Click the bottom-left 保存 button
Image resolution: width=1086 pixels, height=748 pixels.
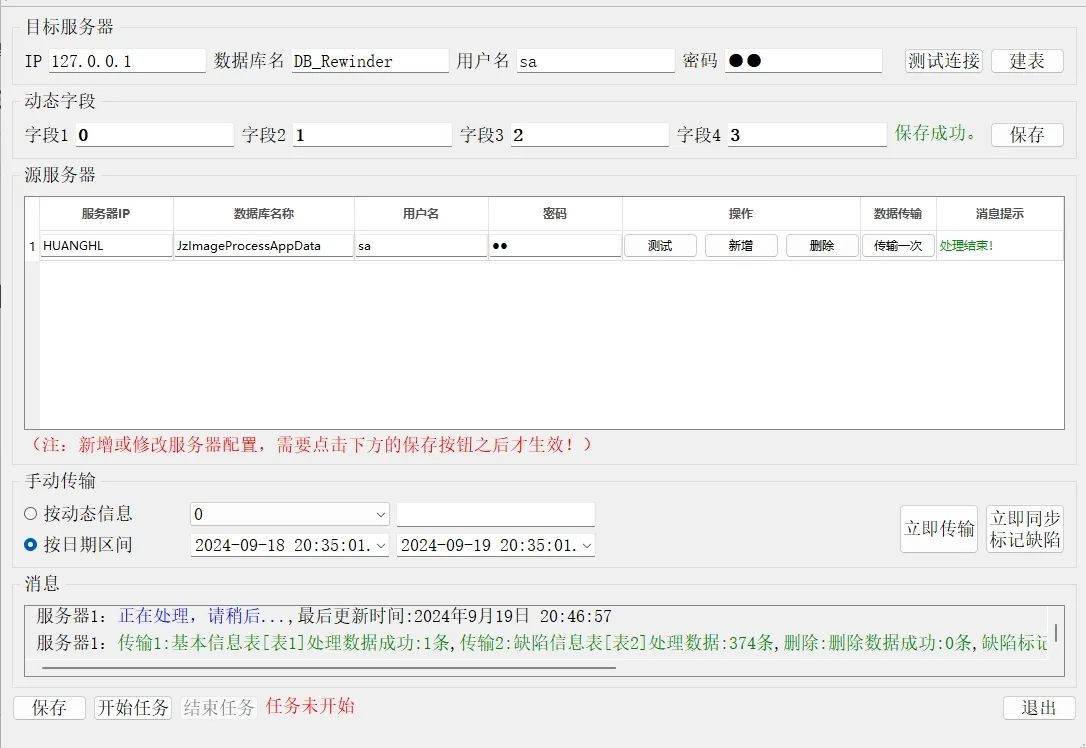point(49,708)
